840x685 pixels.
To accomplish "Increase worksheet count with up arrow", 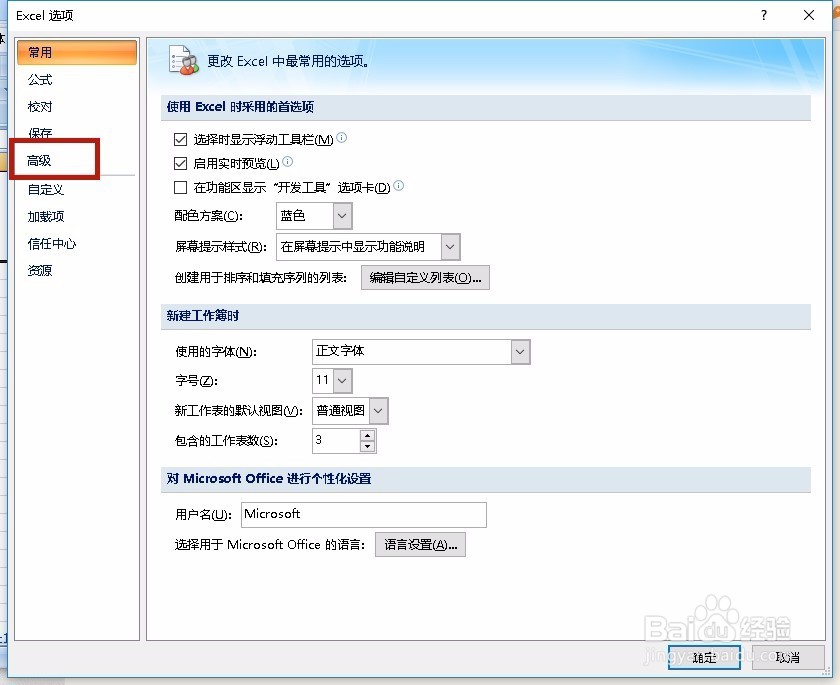I will point(368,435).
